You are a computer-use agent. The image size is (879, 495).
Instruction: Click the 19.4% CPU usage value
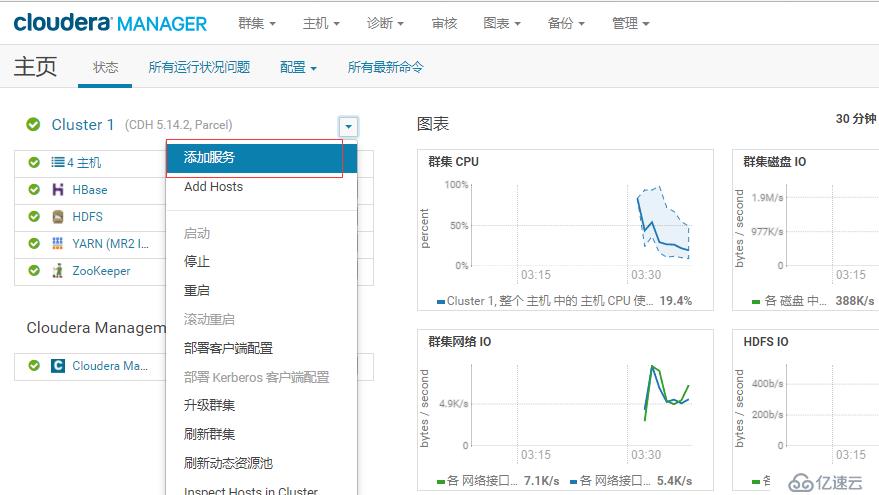click(676, 301)
